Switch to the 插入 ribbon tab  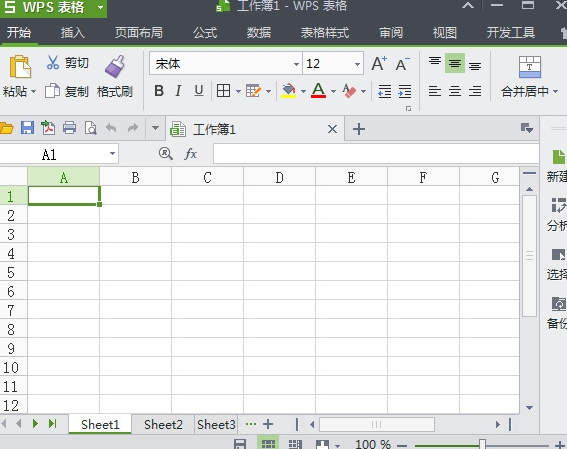(73, 33)
